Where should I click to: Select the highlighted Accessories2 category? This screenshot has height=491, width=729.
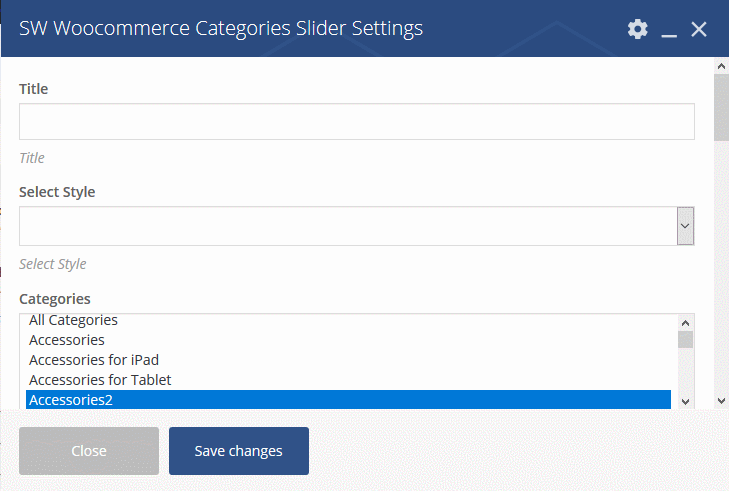point(348,400)
